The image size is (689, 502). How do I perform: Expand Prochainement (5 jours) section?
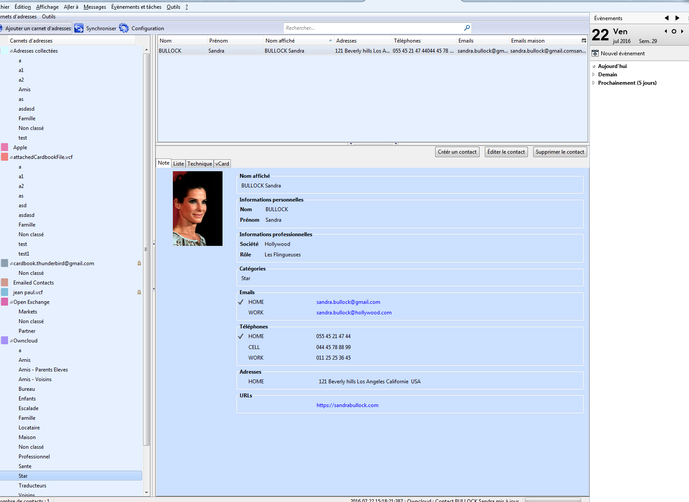[x=593, y=82]
